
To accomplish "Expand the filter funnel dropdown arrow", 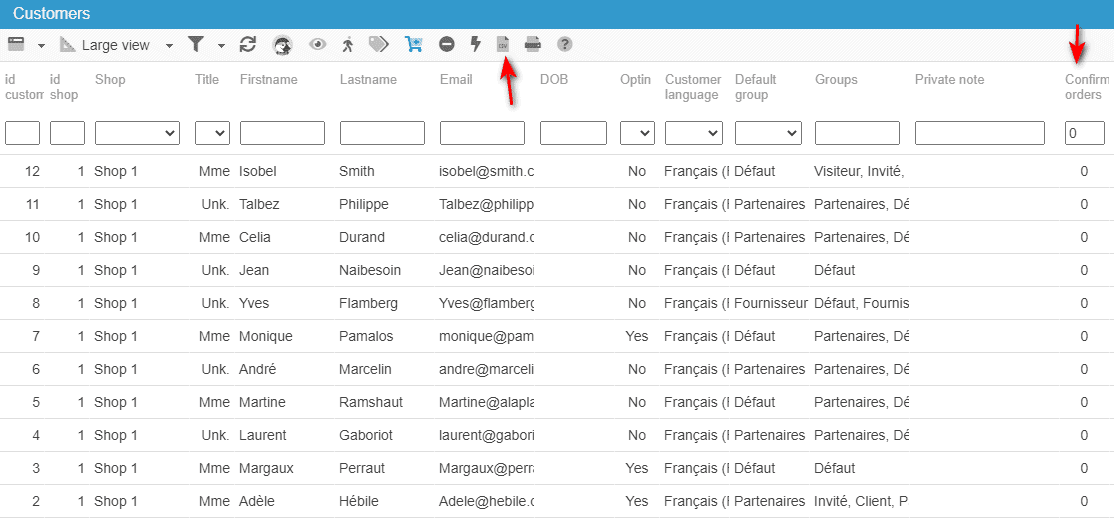I will [x=221, y=45].
